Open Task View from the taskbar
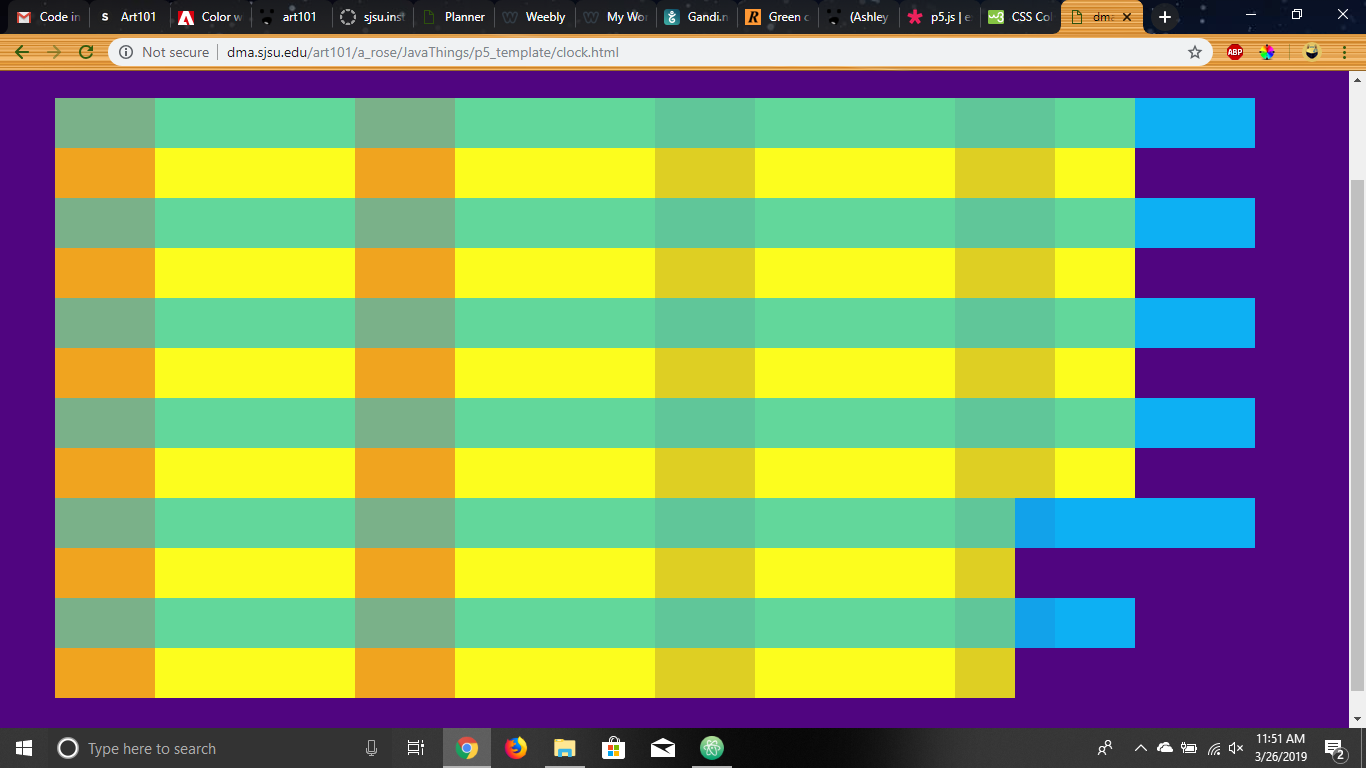 416,748
